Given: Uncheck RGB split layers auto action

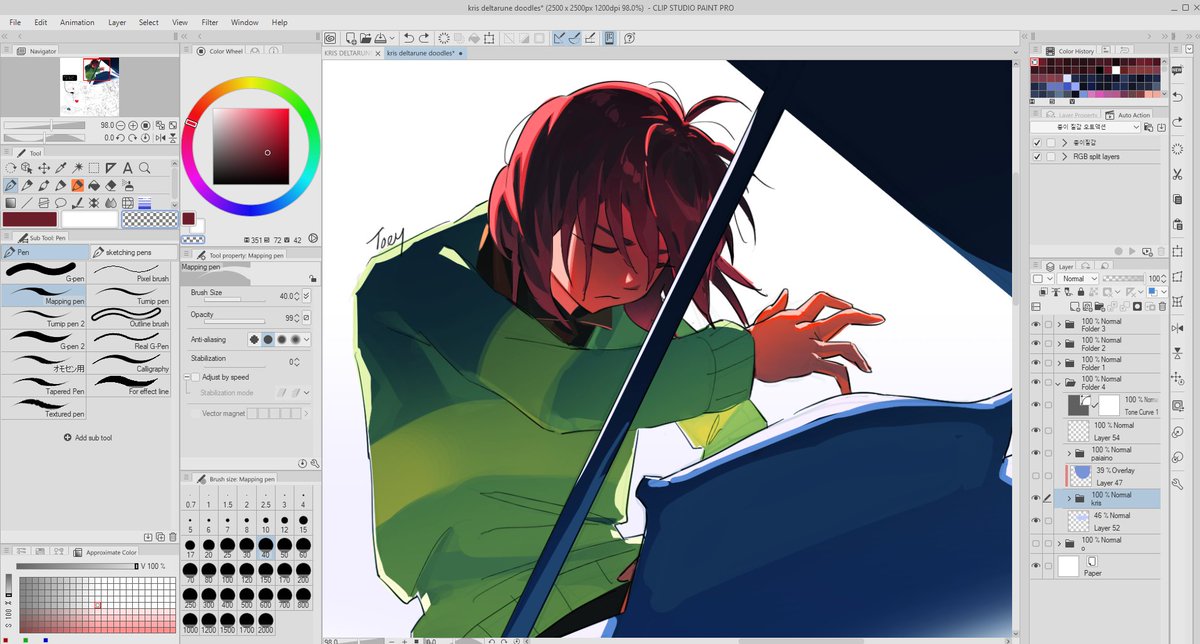Looking at the screenshot, I should (x=1037, y=156).
